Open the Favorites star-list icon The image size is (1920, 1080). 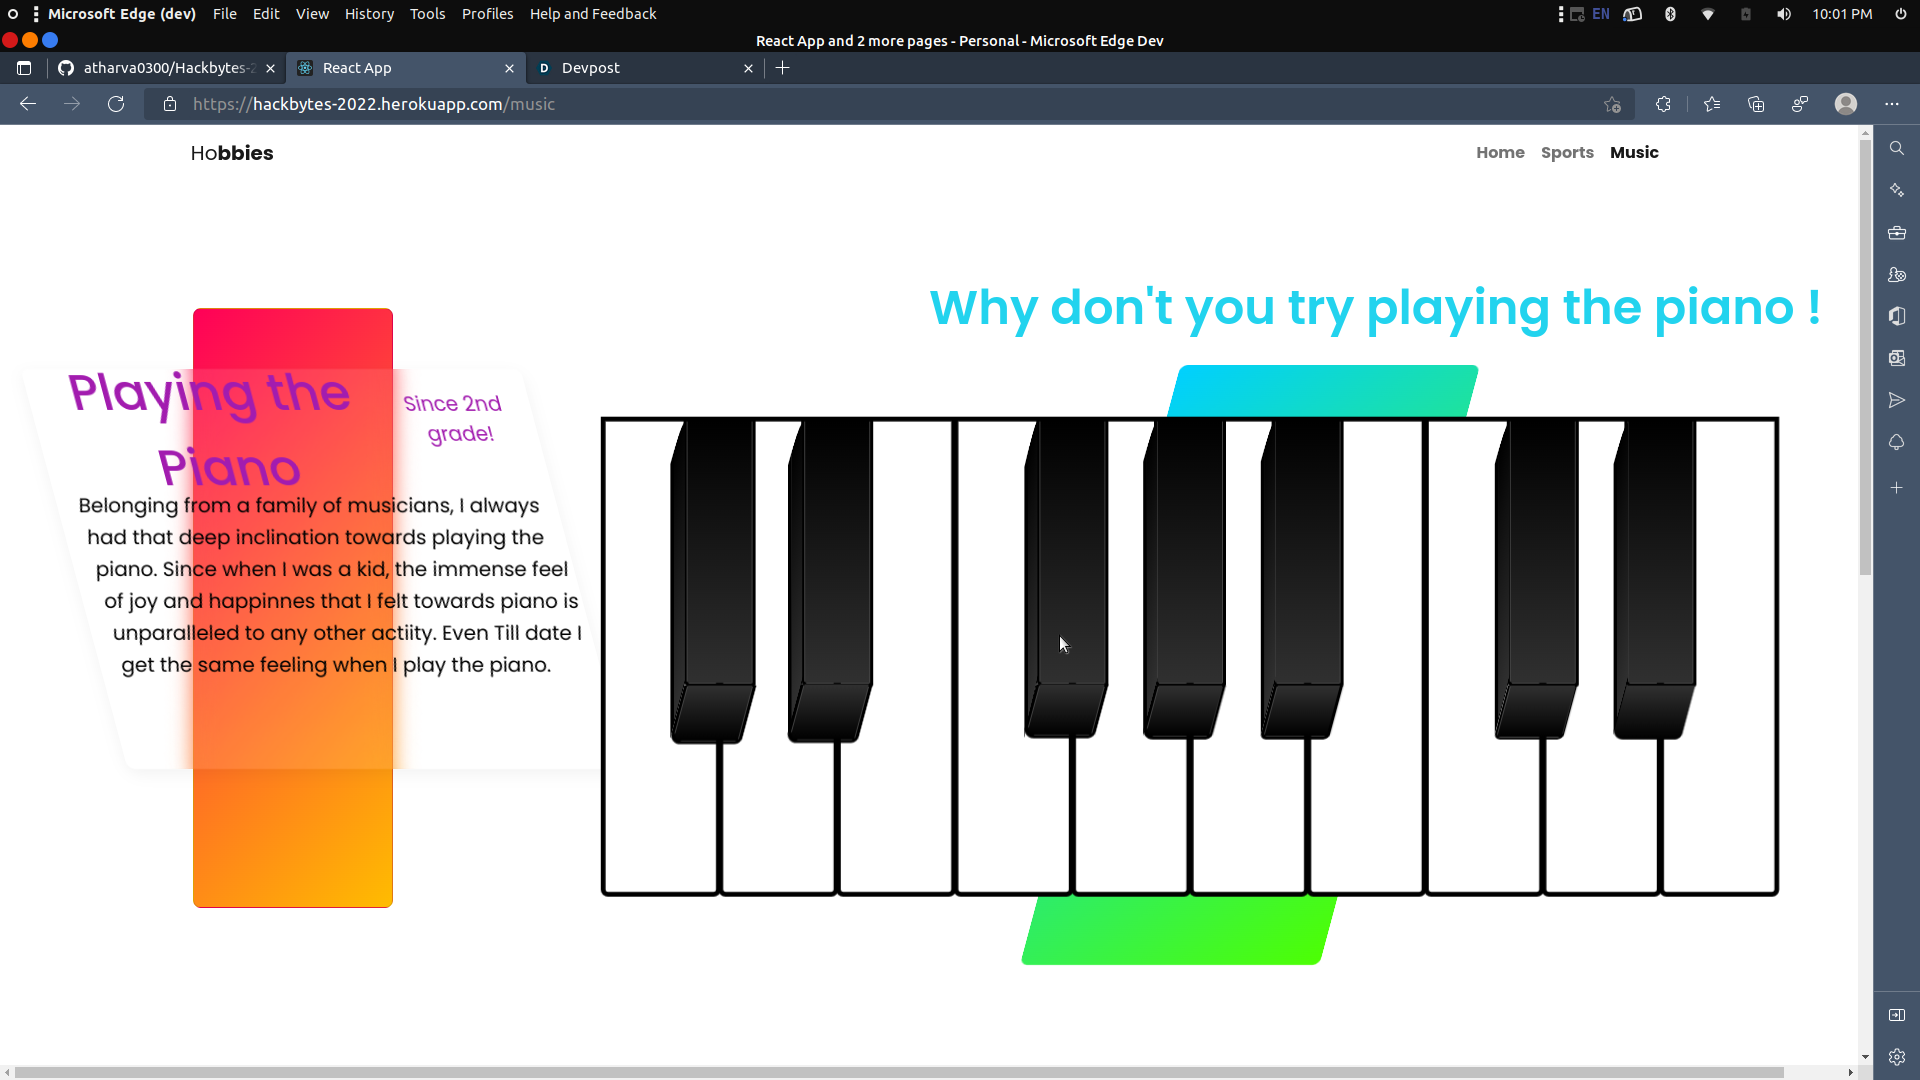tap(1712, 104)
